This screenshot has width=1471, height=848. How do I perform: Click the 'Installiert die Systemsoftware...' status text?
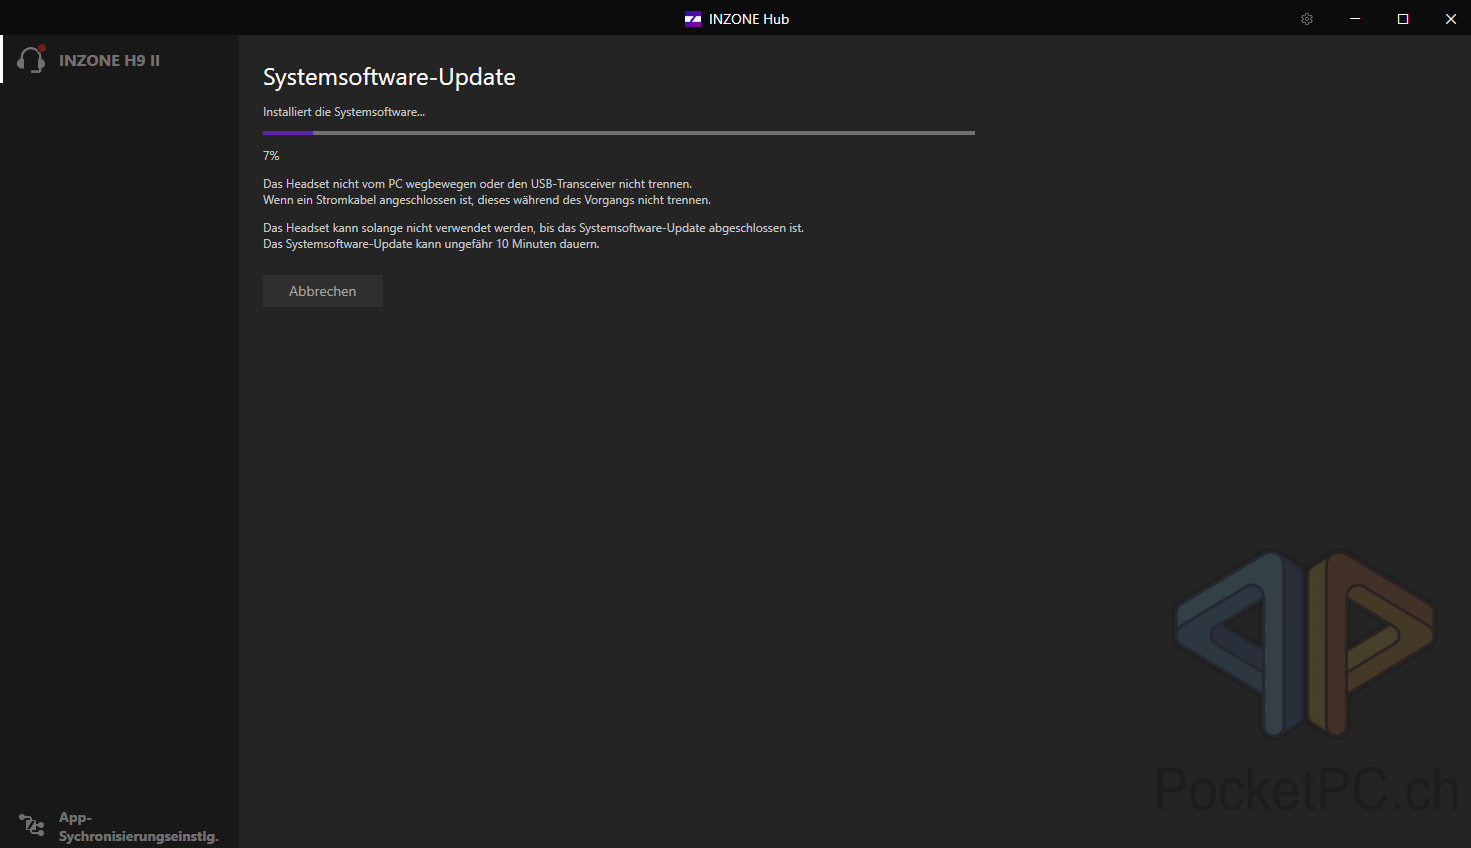click(x=343, y=112)
